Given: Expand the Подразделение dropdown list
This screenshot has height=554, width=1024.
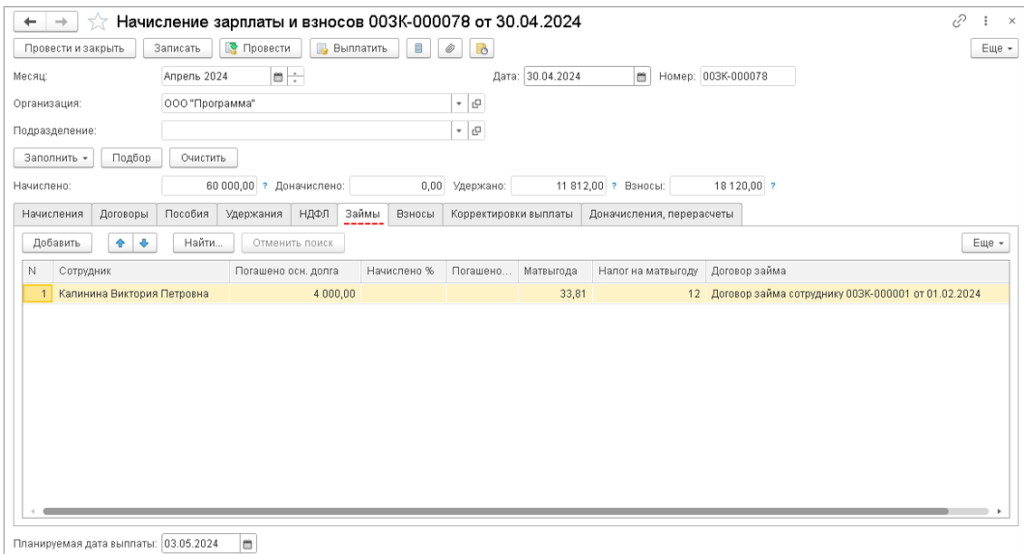Looking at the screenshot, I should coord(459,130).
